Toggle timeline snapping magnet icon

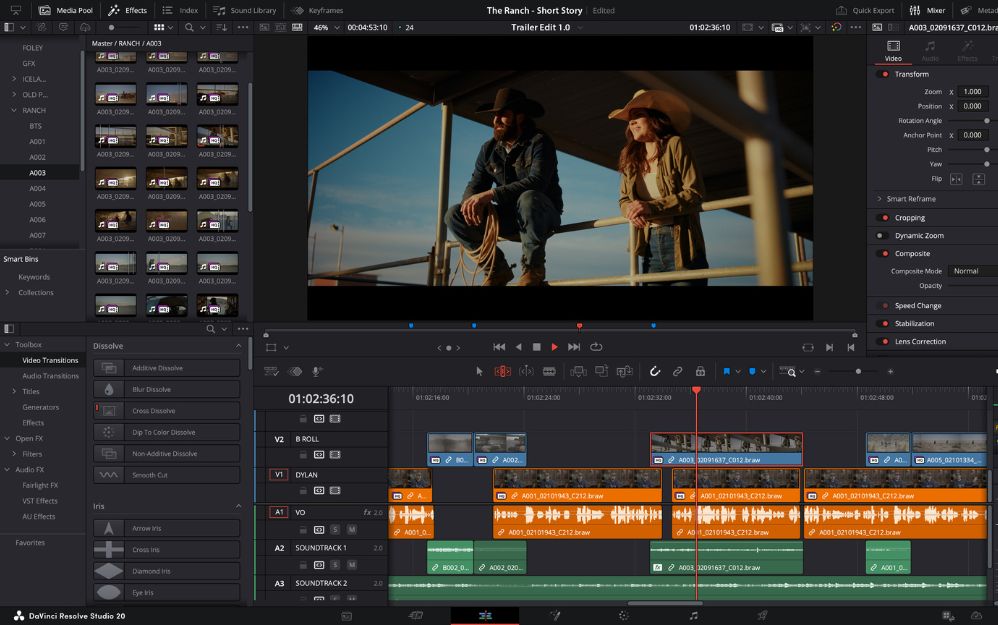[655, 371]
